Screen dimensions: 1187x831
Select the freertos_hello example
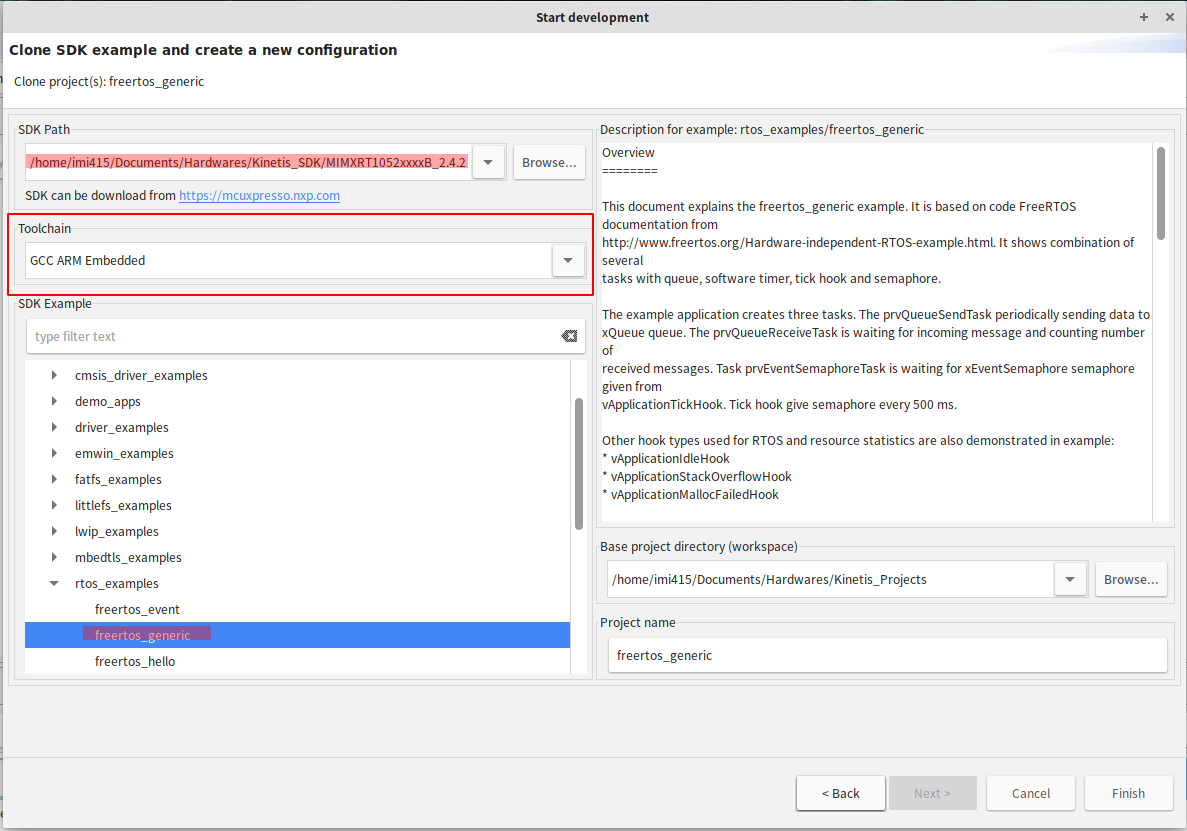tap(135, 661)
